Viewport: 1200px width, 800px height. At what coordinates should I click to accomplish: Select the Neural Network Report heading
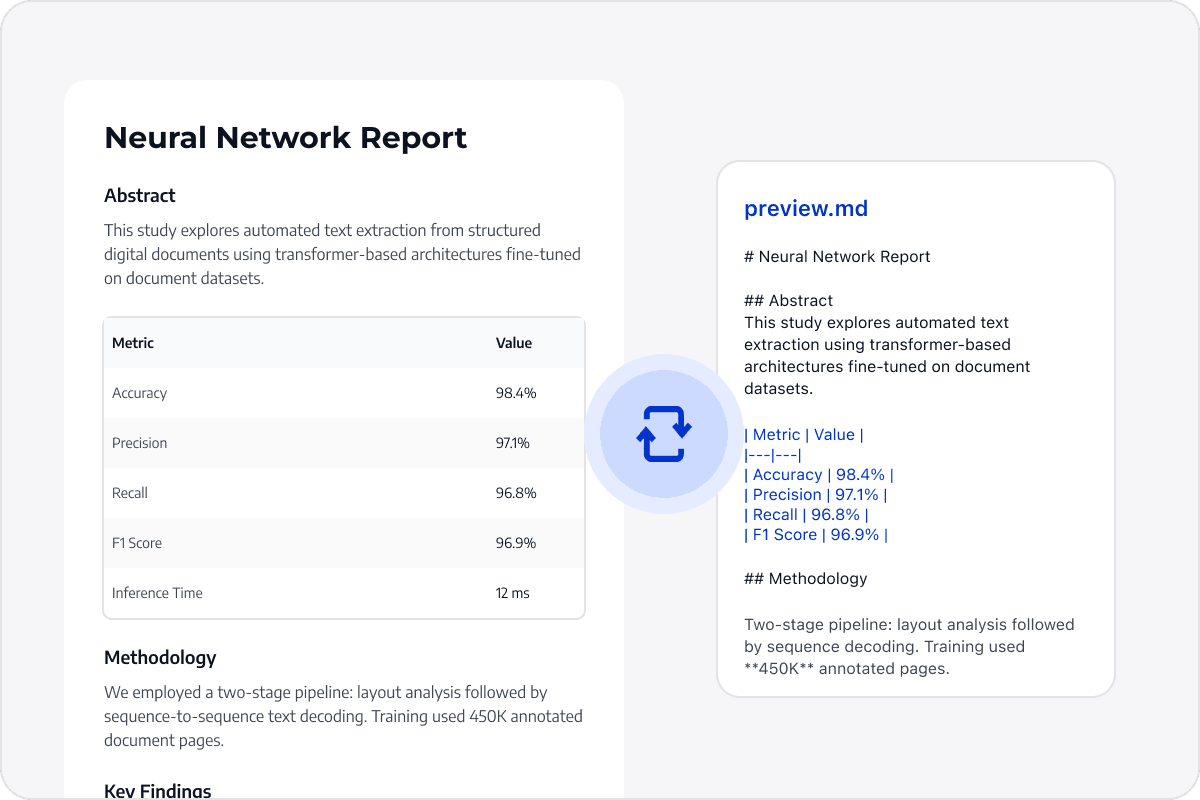click(x=286, y=138)
